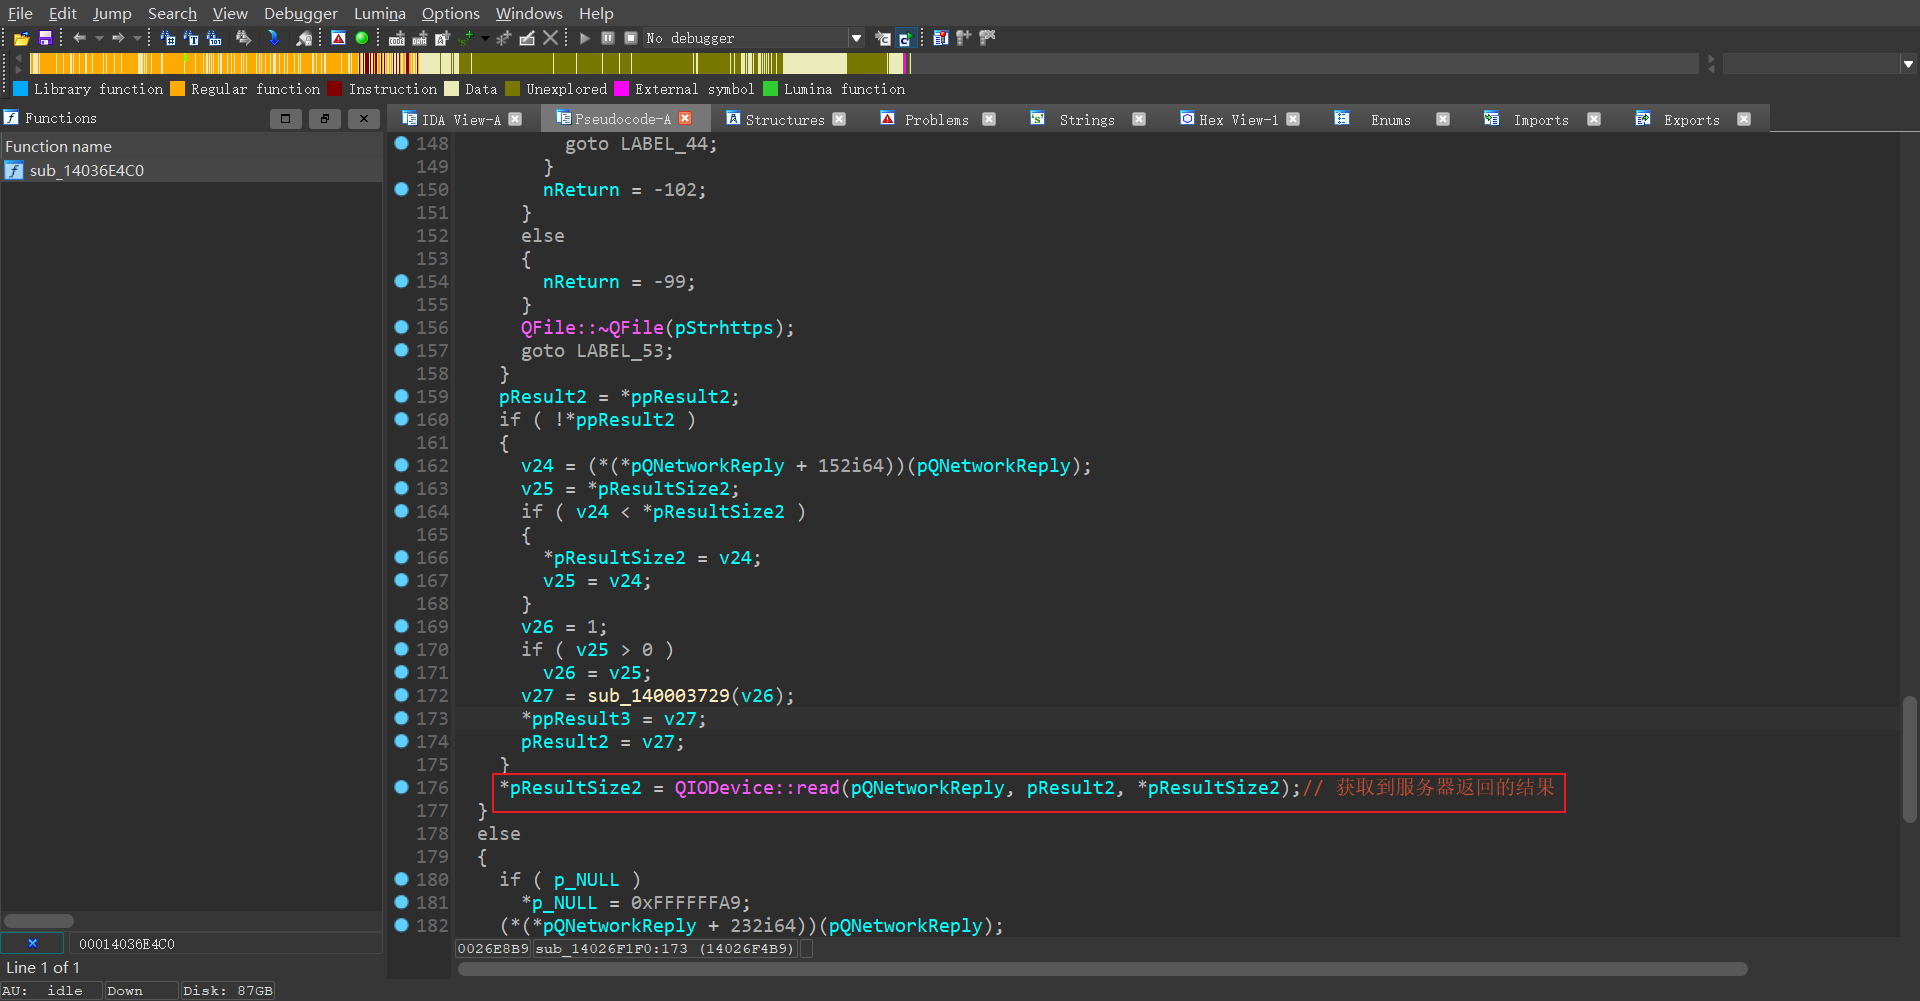
Task: Expand the Jump back history dropdown arrow
Action: coord(99,38)
